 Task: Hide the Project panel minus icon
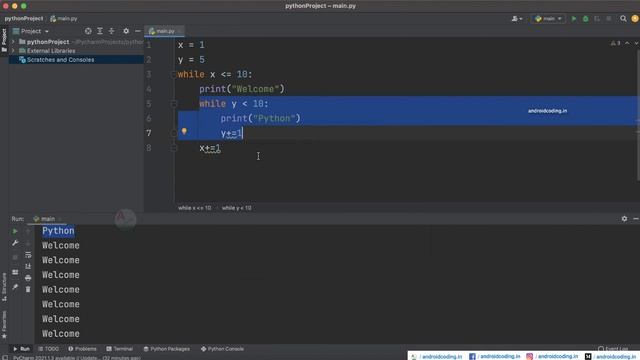[138, 31]
